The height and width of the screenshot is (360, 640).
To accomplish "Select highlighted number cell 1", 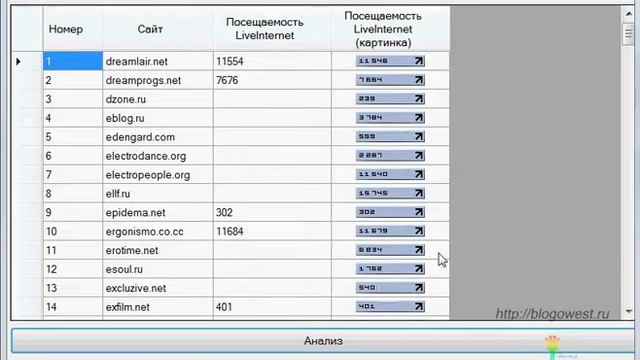I will tap(73, 61).
